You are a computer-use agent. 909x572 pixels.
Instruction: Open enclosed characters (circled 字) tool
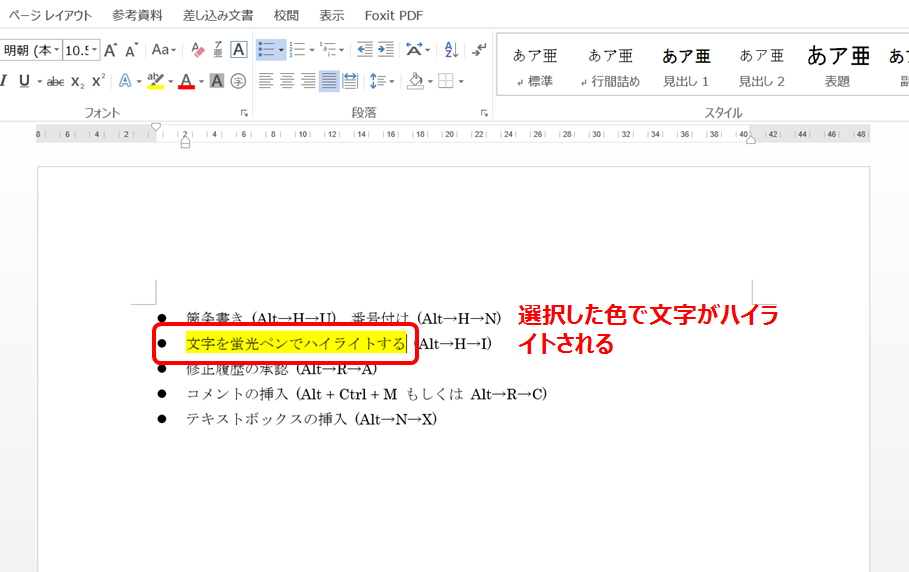(238, 81)
